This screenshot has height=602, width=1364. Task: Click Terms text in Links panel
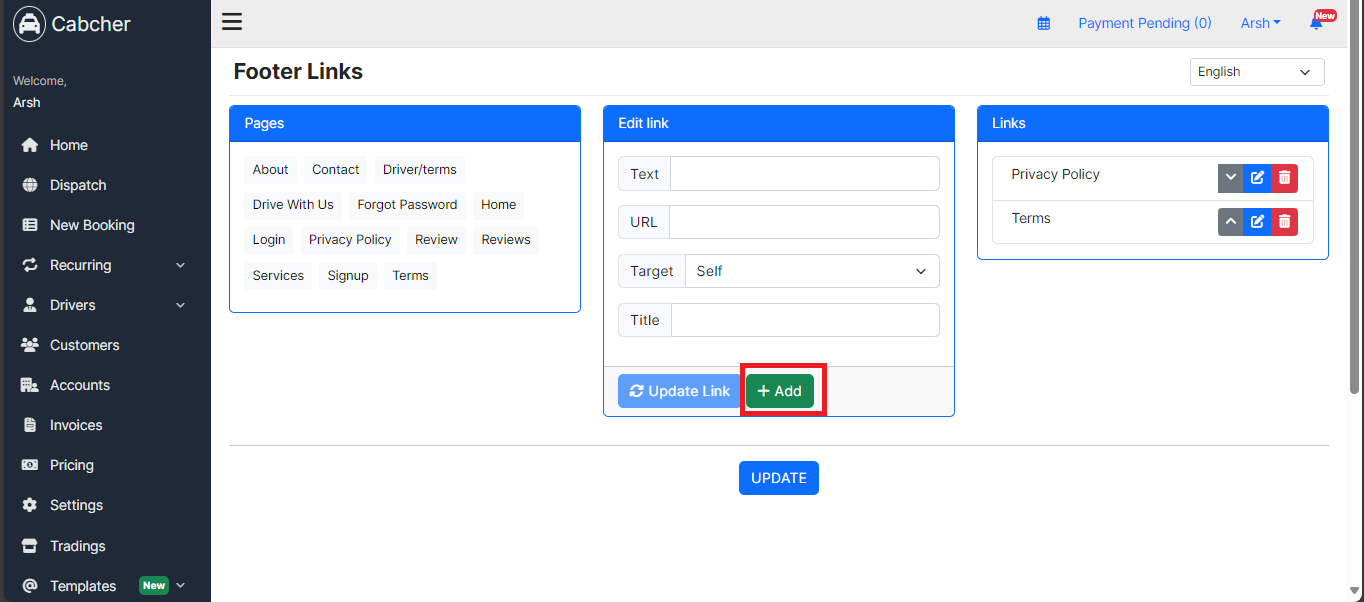click(x=1031, y=218)
